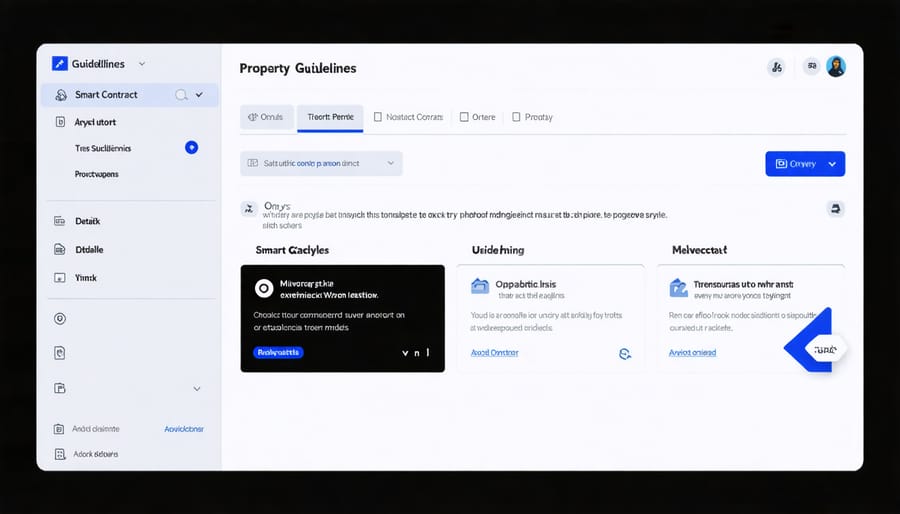This screenshot has height=514, width=900.
Task: Click the first round icon left of avatar
Action: pos(775,67)
